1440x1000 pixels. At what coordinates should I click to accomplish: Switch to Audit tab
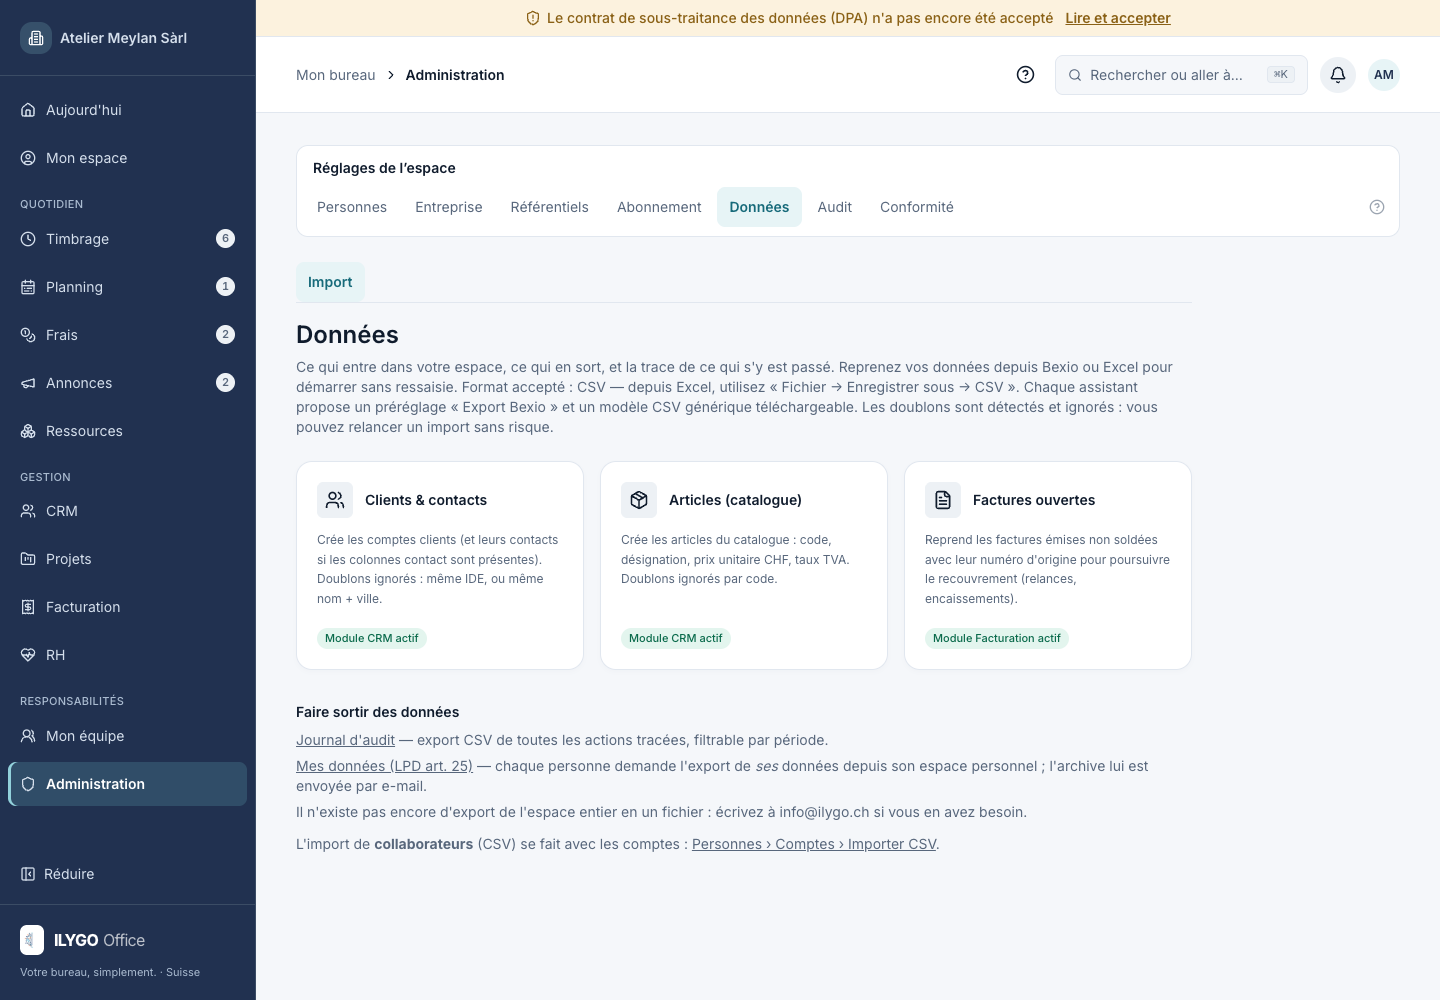click(835, 207)
